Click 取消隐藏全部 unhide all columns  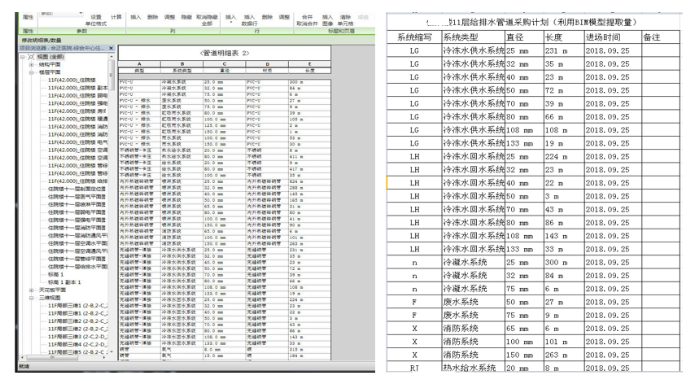pos(207,20)
